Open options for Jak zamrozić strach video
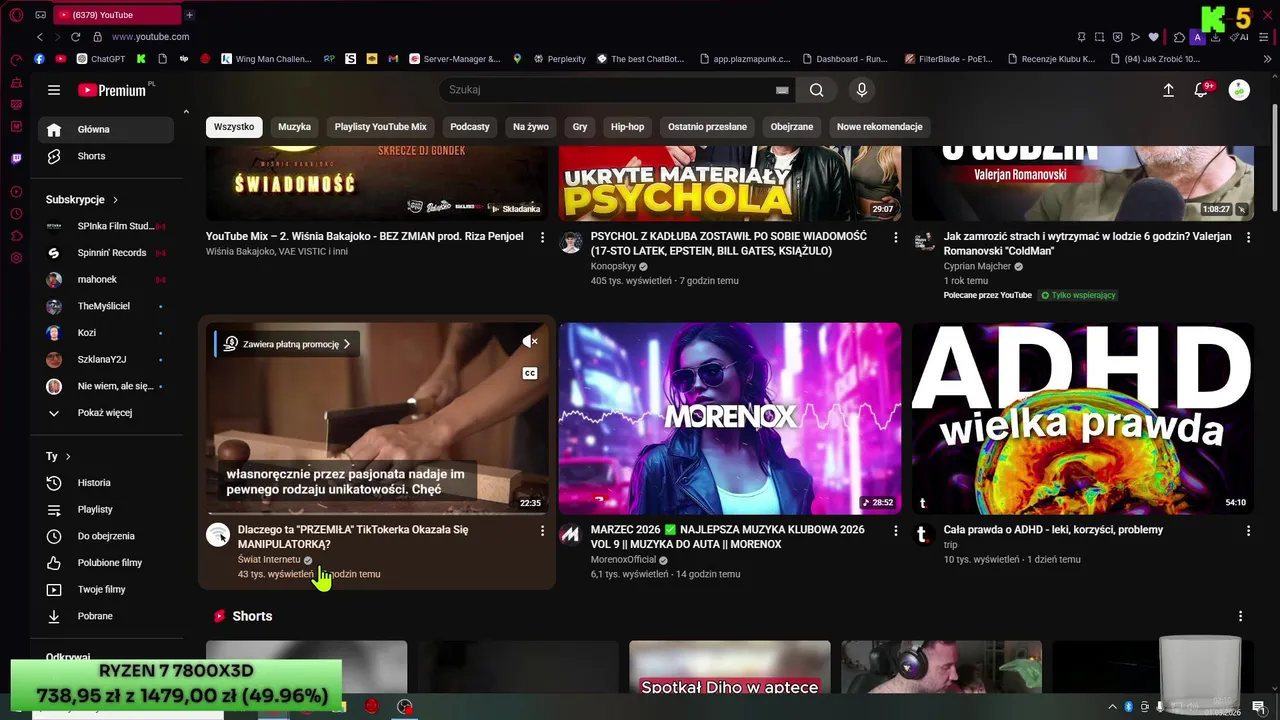1280x720 pixels. 1249,238
